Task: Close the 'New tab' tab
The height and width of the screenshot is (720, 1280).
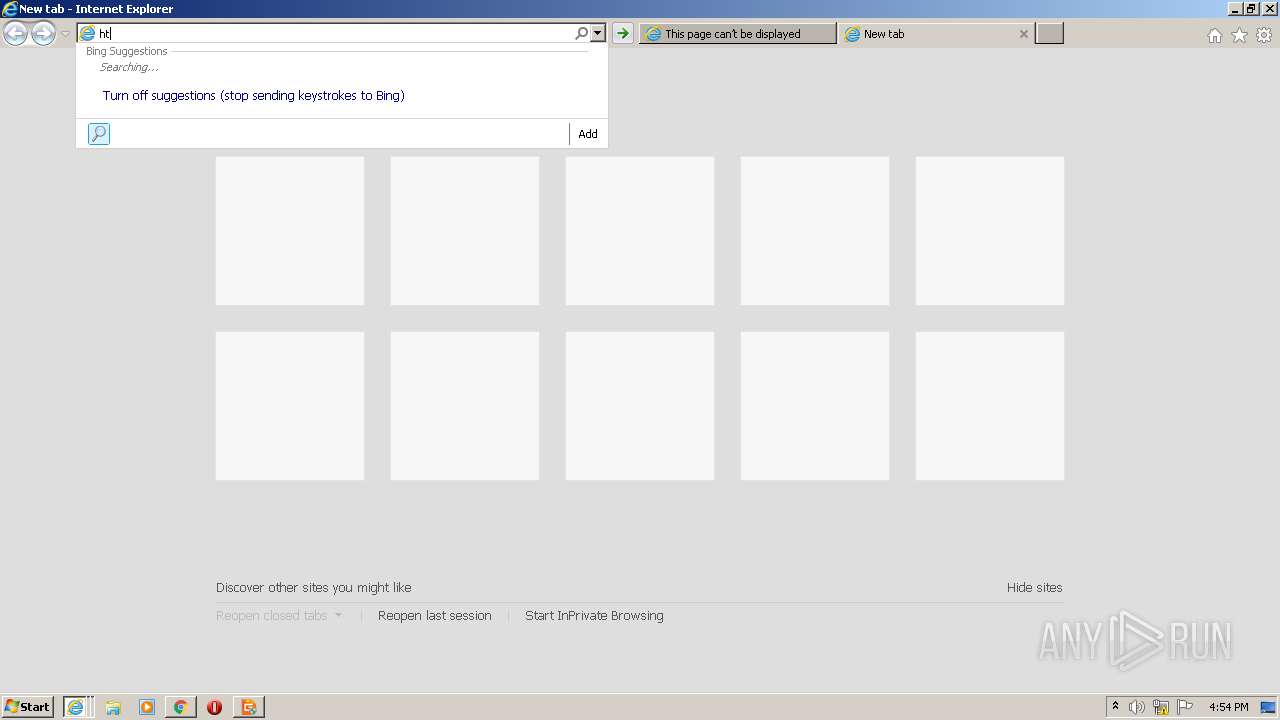Action: click(1024, 34)
